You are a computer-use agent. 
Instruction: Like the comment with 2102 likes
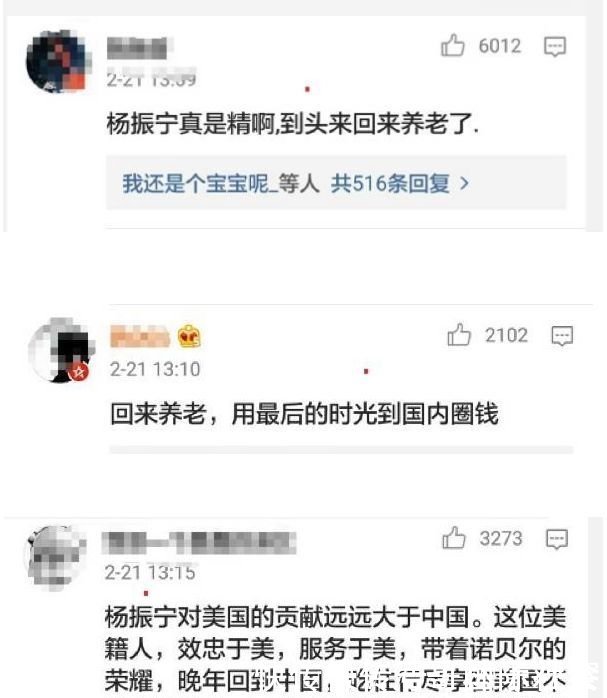[x=459, y=335]
